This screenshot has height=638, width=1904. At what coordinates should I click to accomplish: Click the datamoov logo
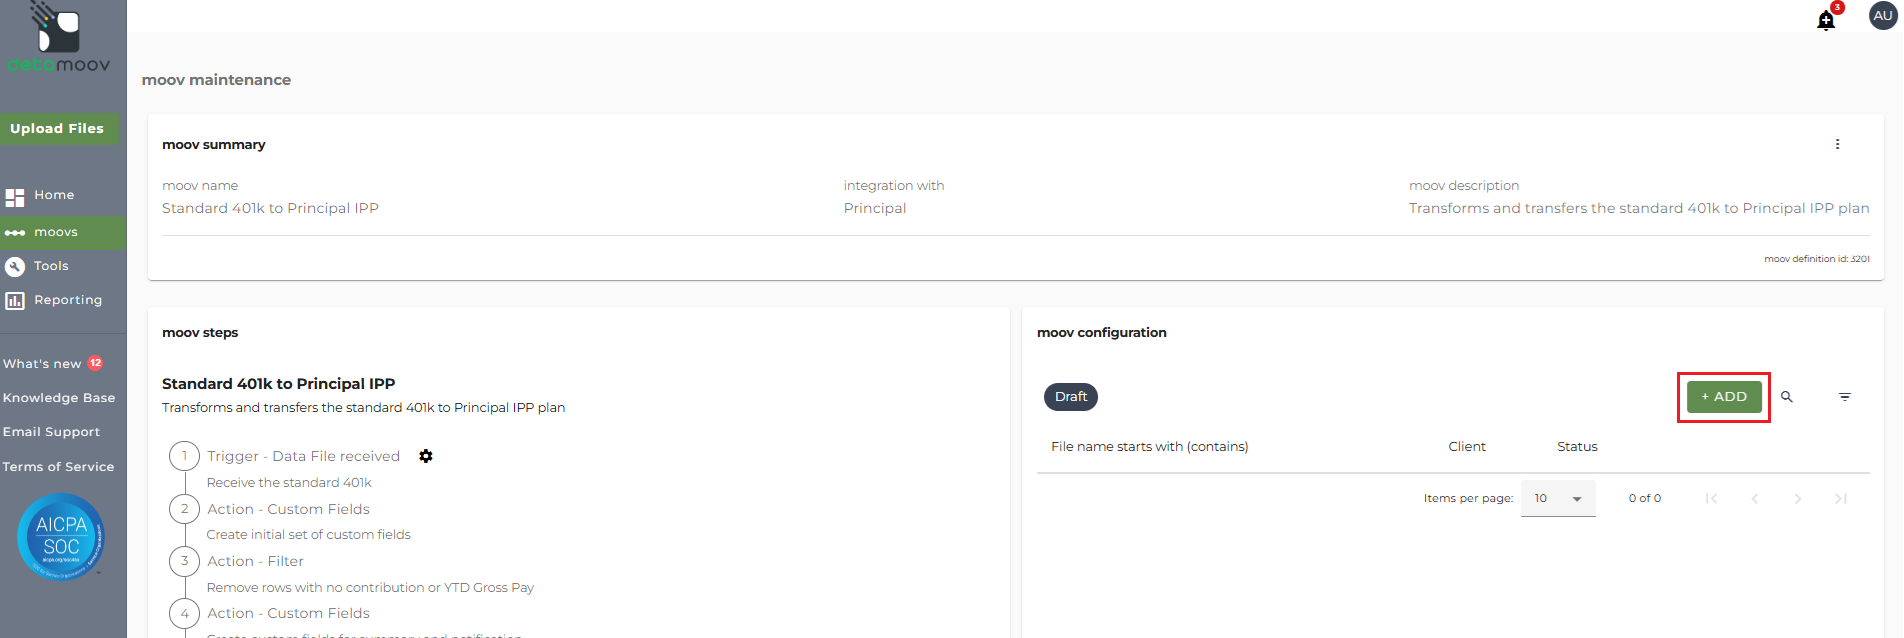tap(59, 38)
